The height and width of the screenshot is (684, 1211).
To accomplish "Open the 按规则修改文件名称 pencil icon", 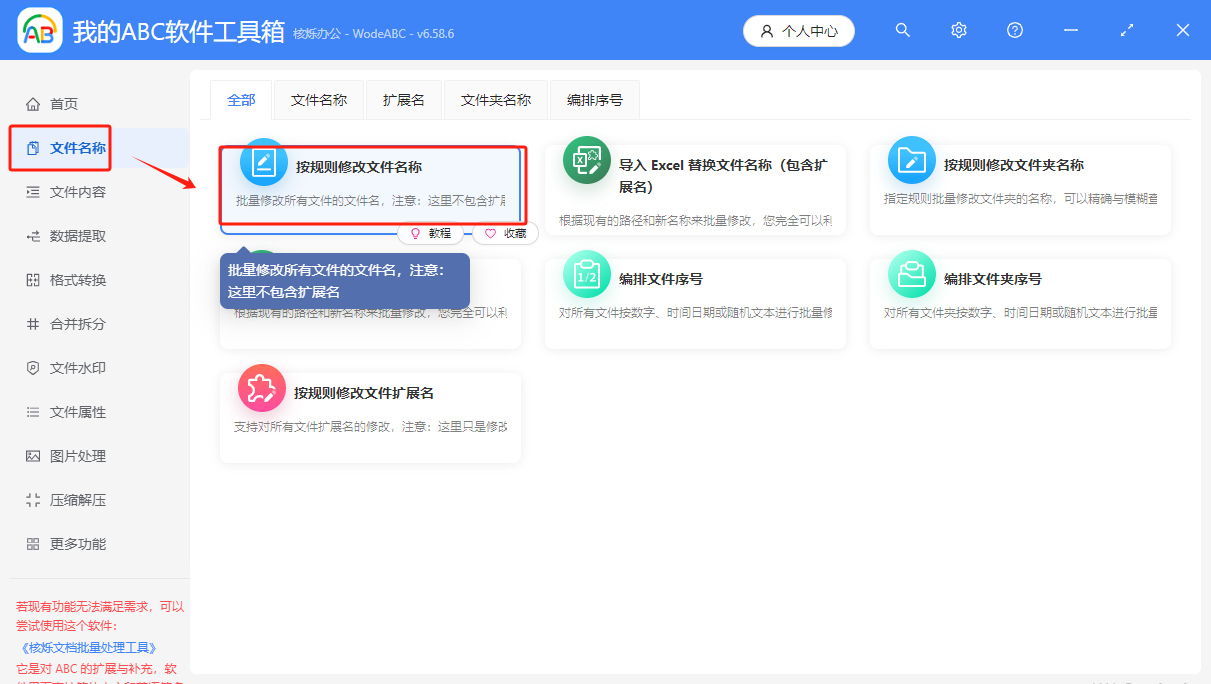I will pos(263,162).
